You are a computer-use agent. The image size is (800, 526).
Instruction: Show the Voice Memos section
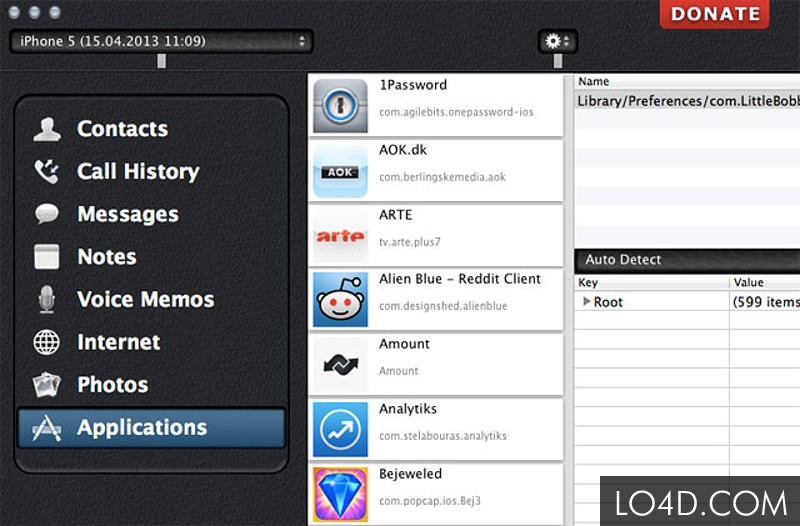click(145, 299)
